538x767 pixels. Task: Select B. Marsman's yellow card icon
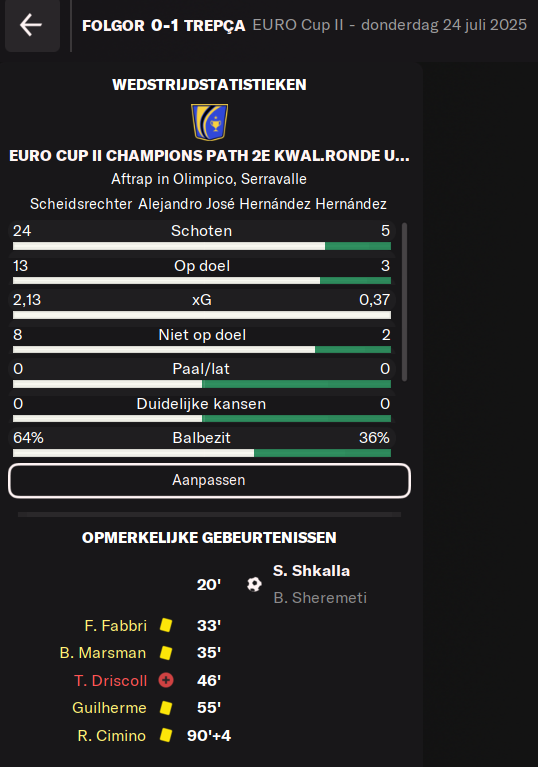(166, 653)
